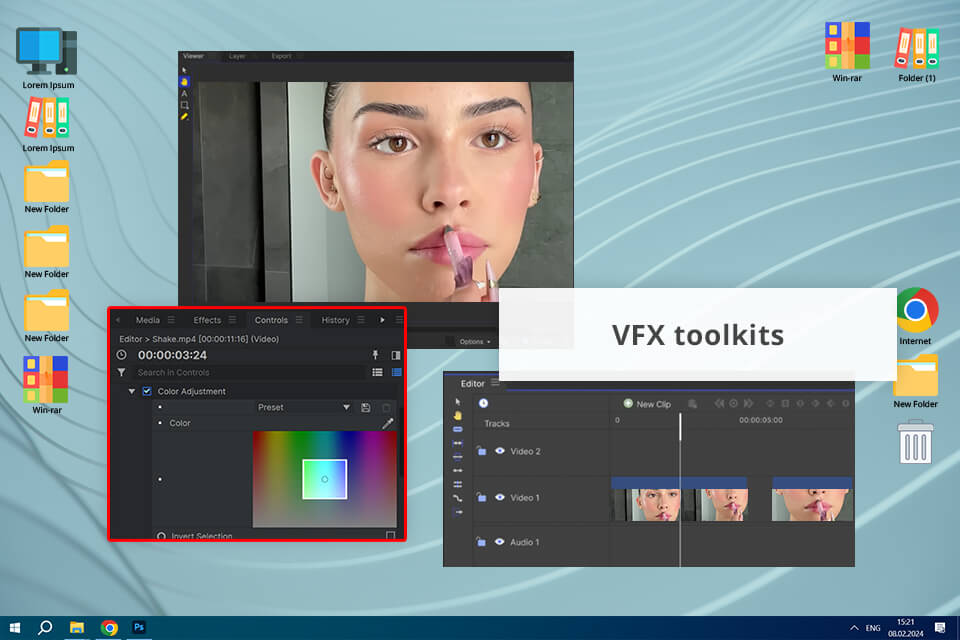
Task: Click the blue clock icon in Editor
Action: (x=483, y=403)
